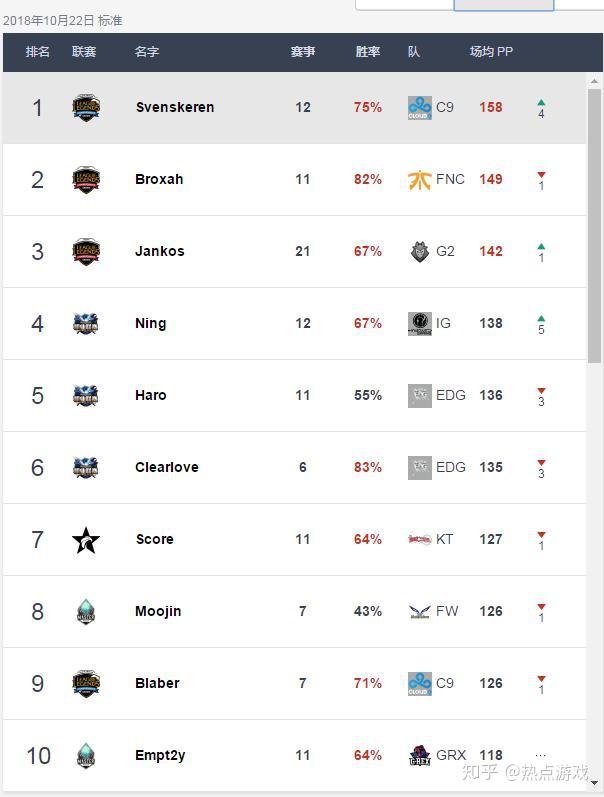604x797 pixels.
Task: Sort by the 赛事 column header
Action: 303,51
